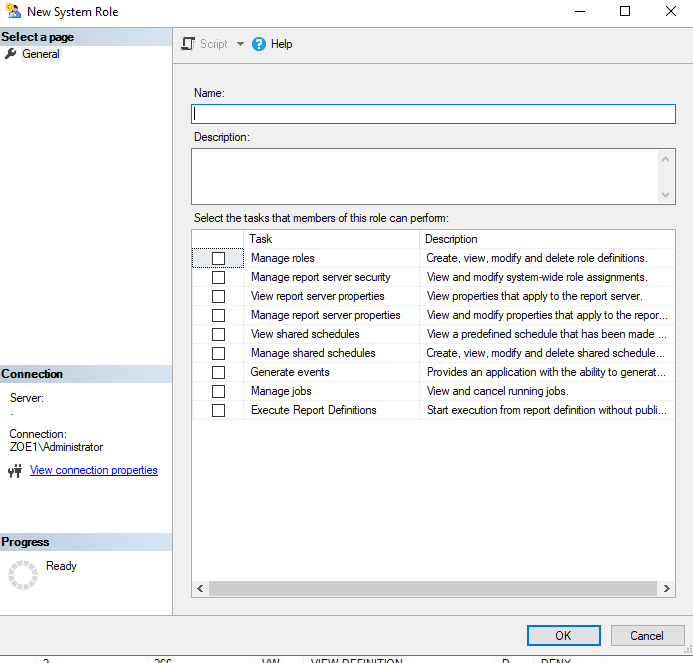Tick View report server properties checkbox

218,297
